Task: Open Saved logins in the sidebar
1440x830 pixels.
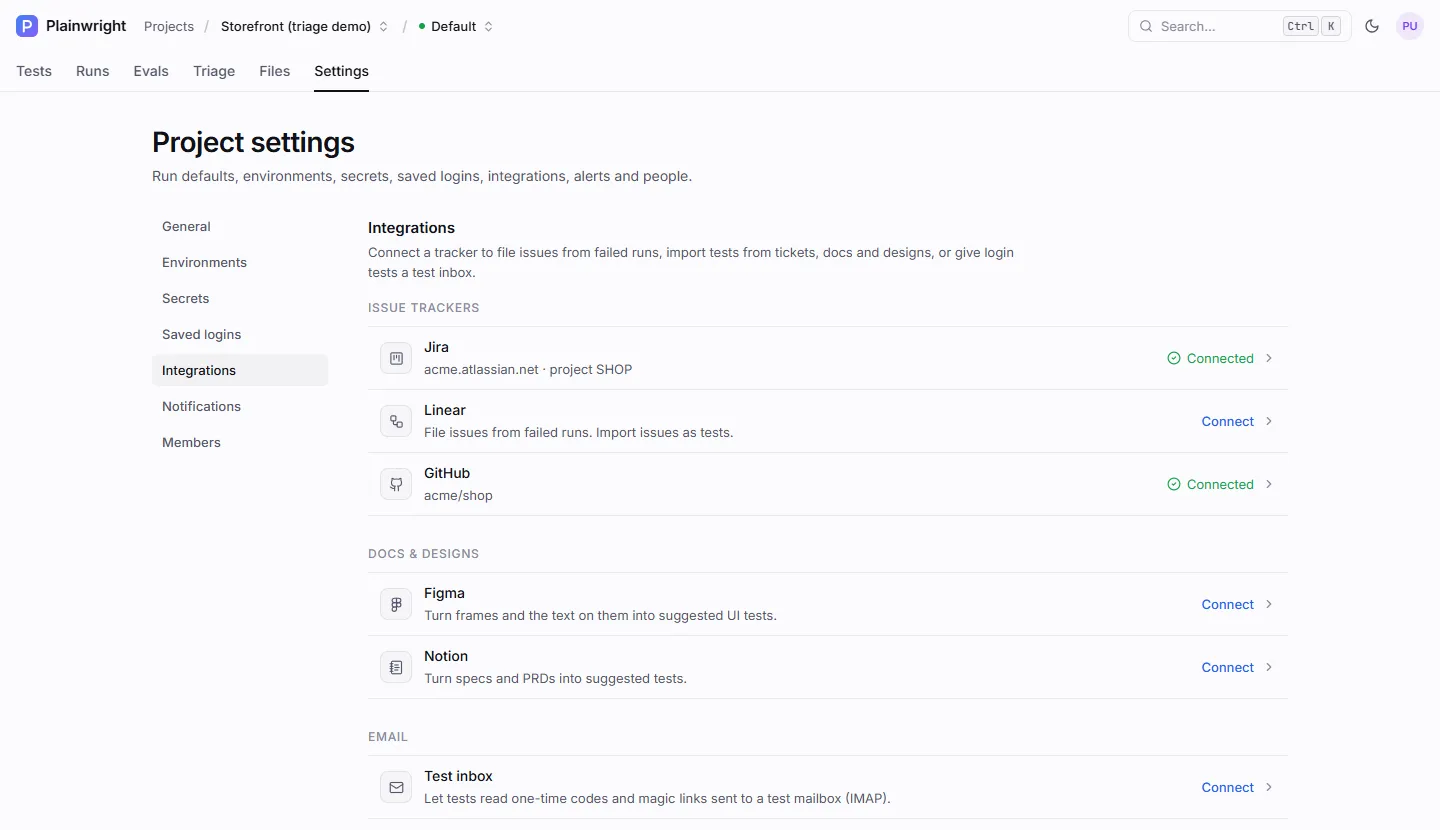Action: coord(240,334)
